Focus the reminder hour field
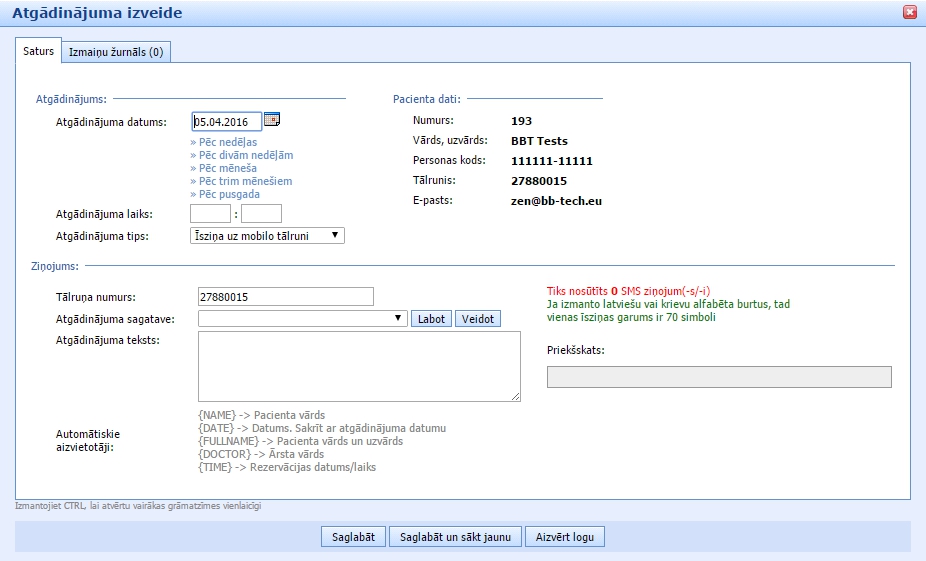Viewport: 926px width, 561px height. [210, 213]
